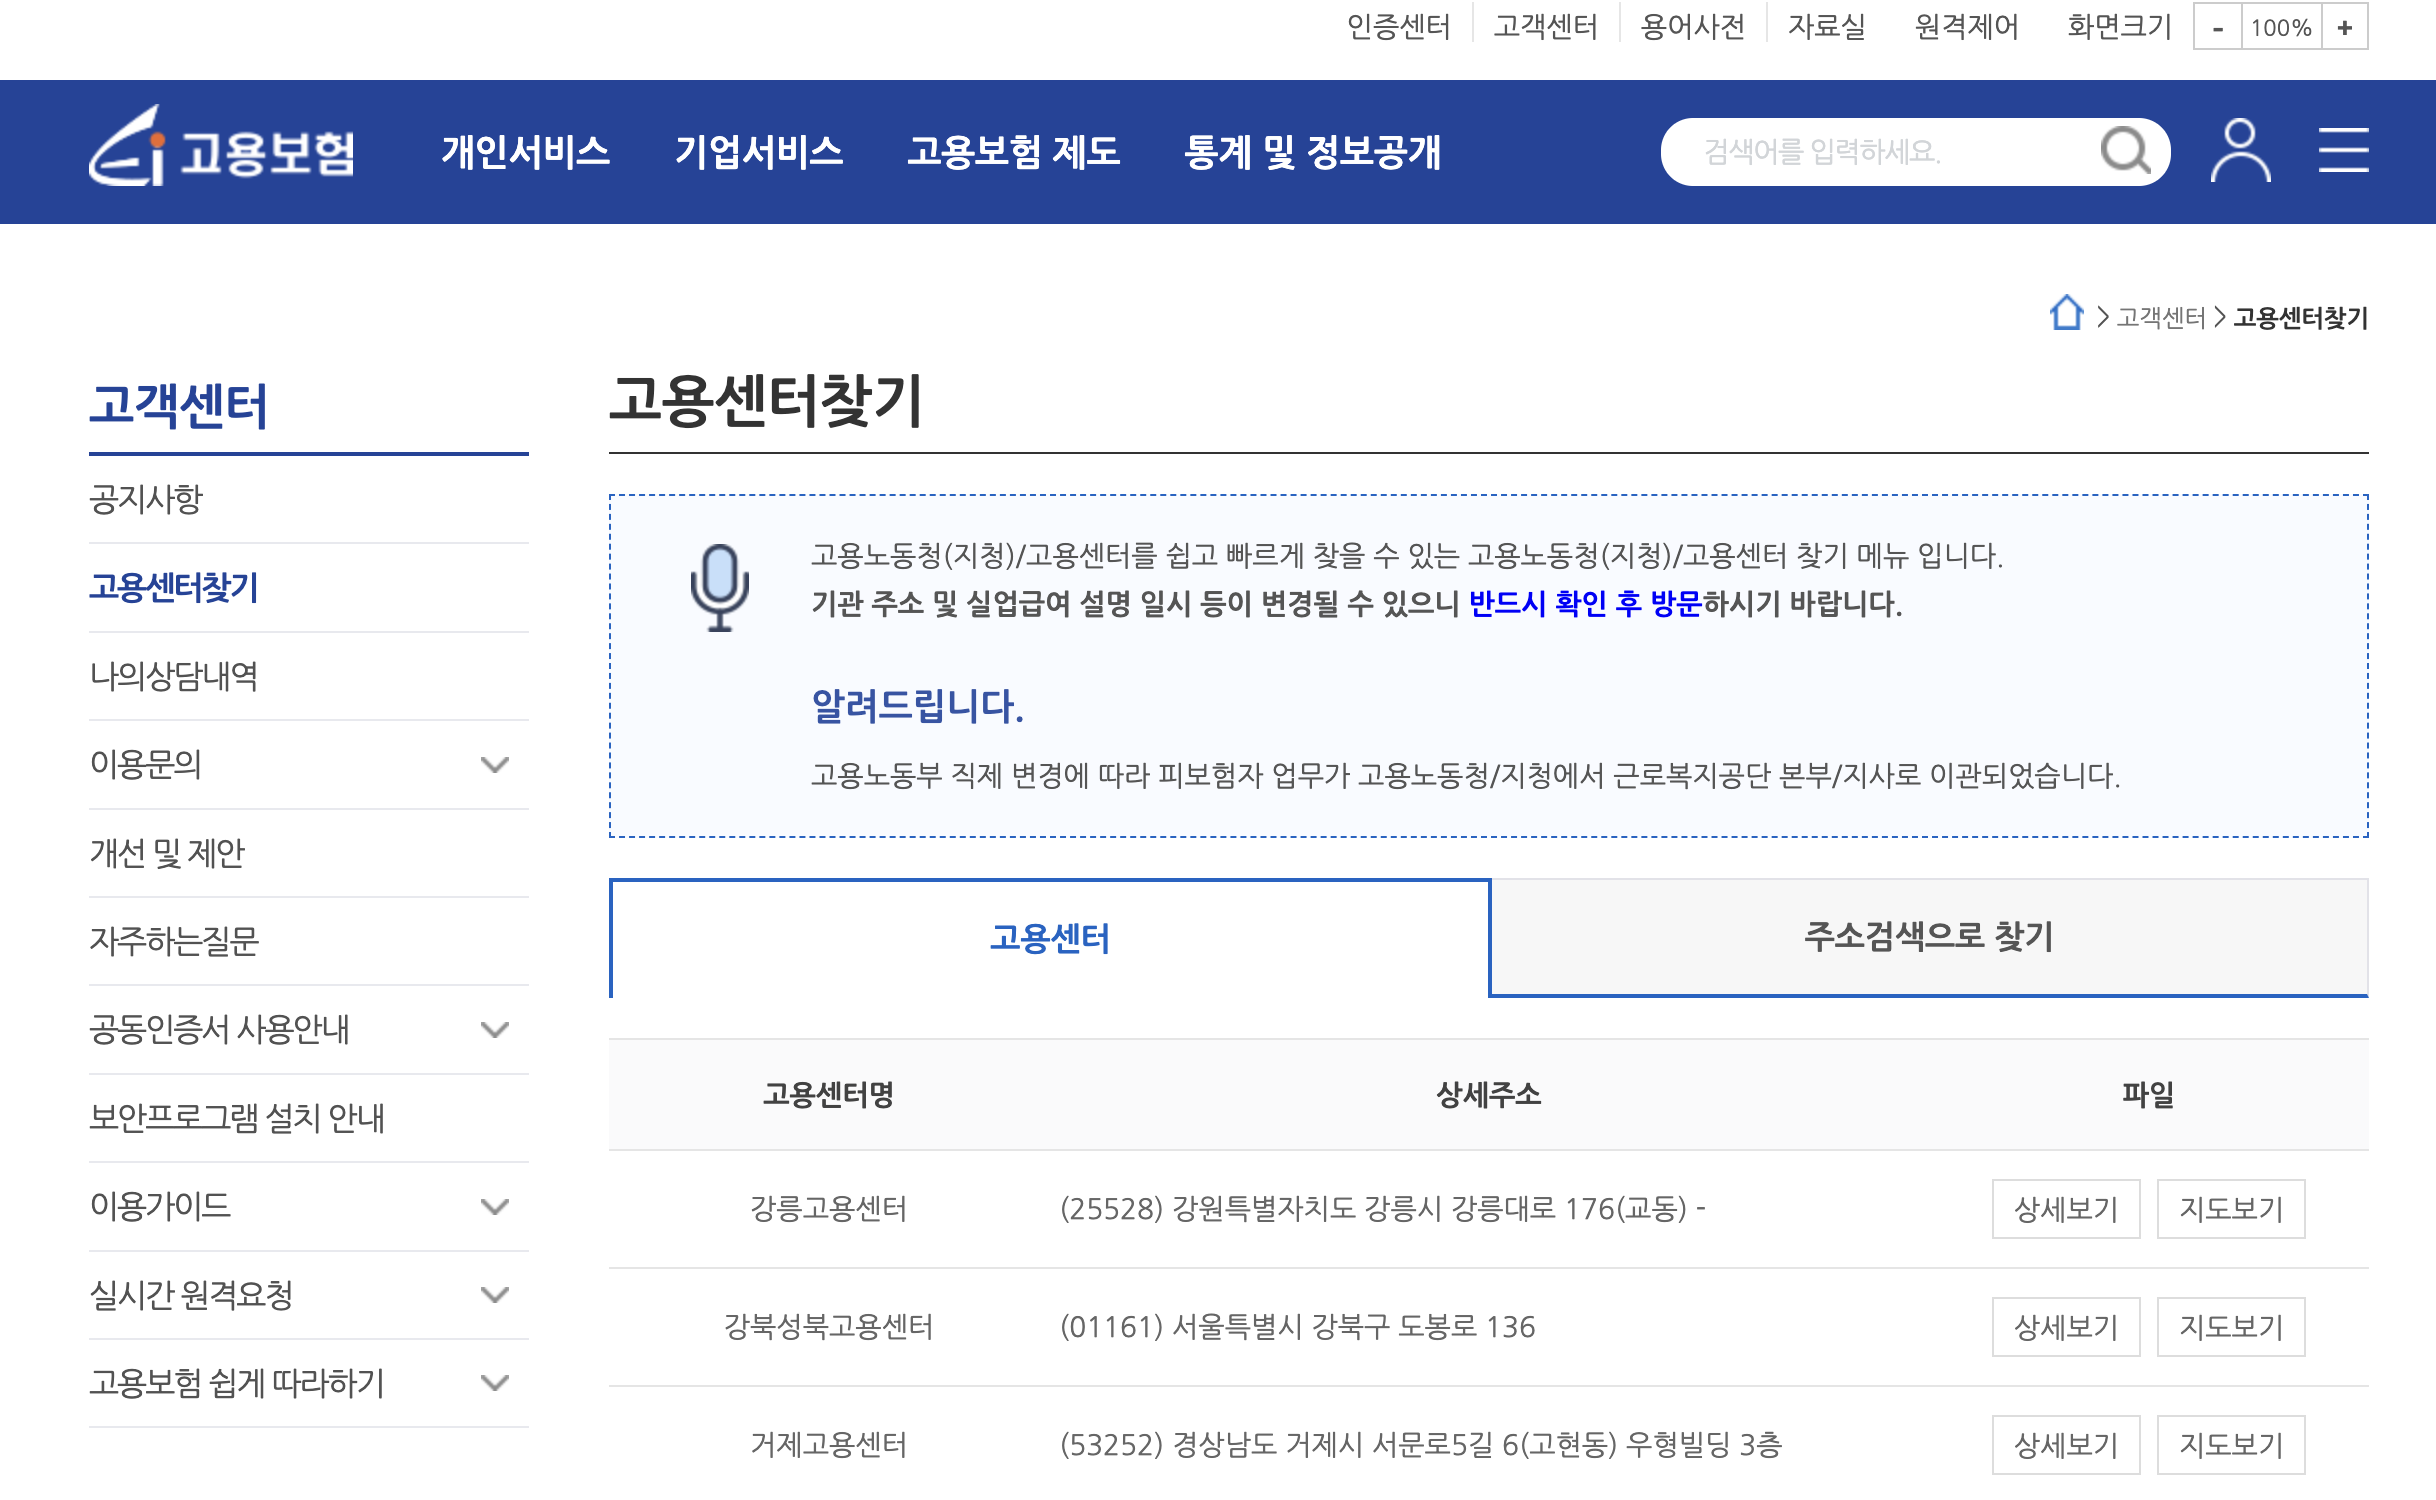Viewport: 2436px width, 1500px height.
Task: Click 상세보기 for 강릉고용센터
Action: tap(2065, 1209)
